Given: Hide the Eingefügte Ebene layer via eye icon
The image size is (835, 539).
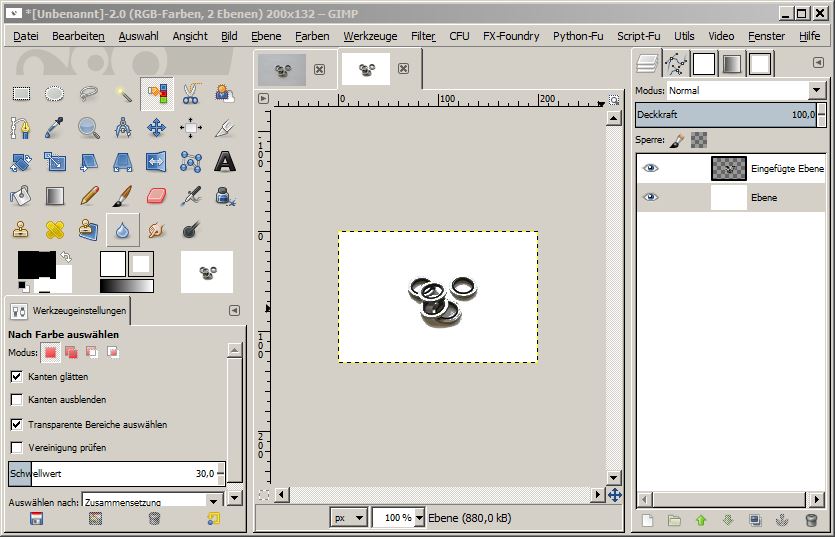Looking at the screenshot, I should (651, 168).
